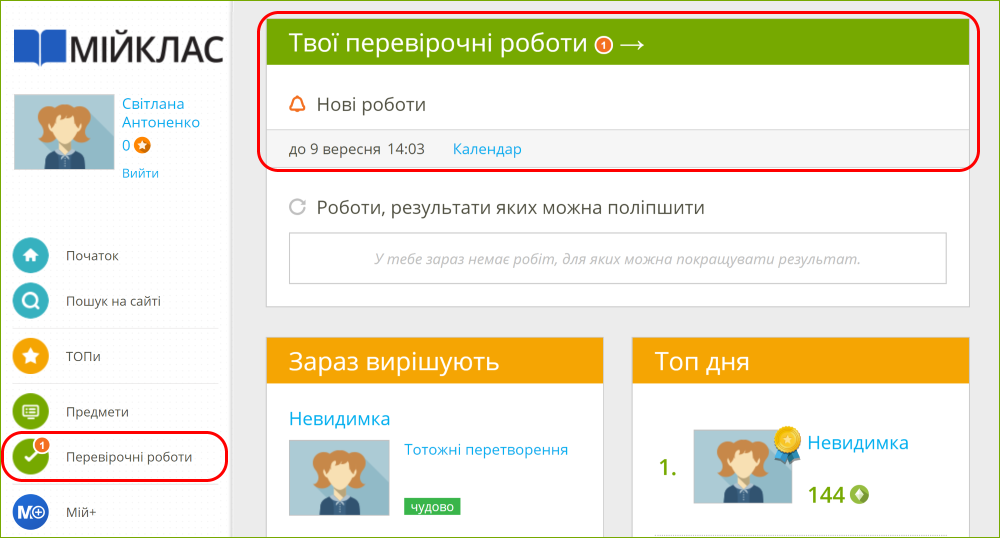
Task: Click Світлана Антоненко profile name
Action: pyautogui.click(x=160, y=113)
